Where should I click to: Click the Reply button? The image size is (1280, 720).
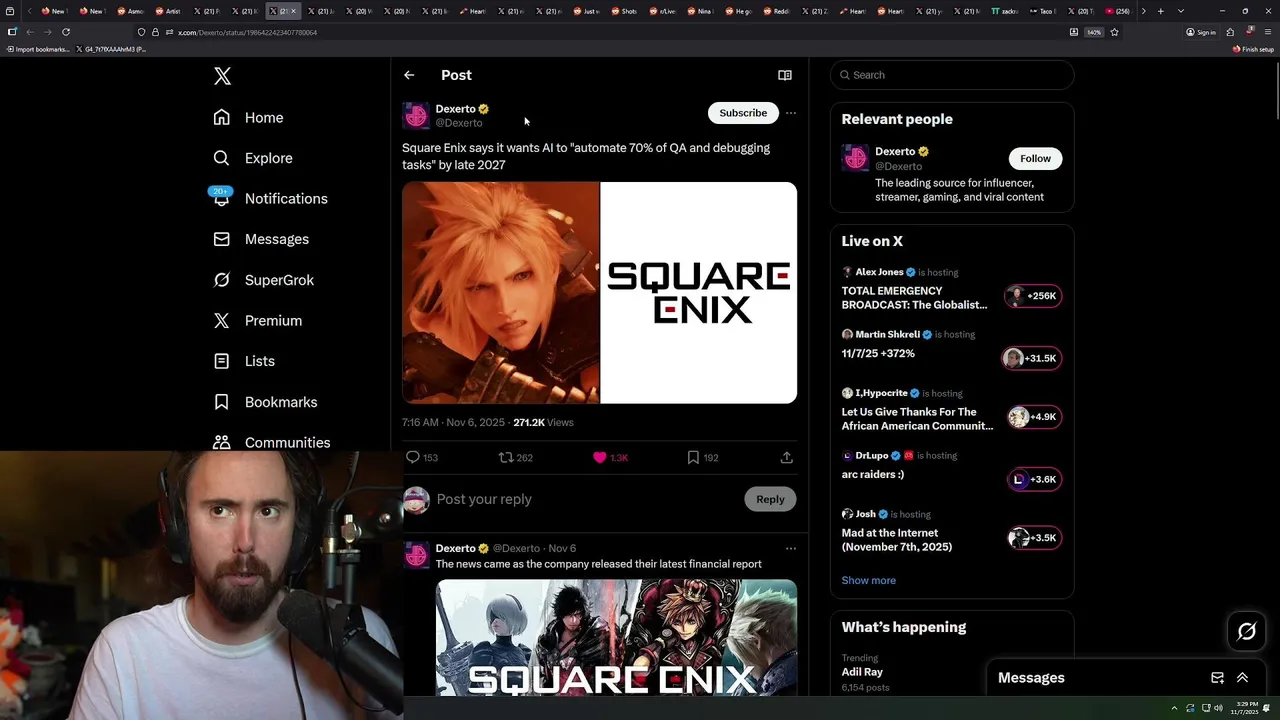770,499
